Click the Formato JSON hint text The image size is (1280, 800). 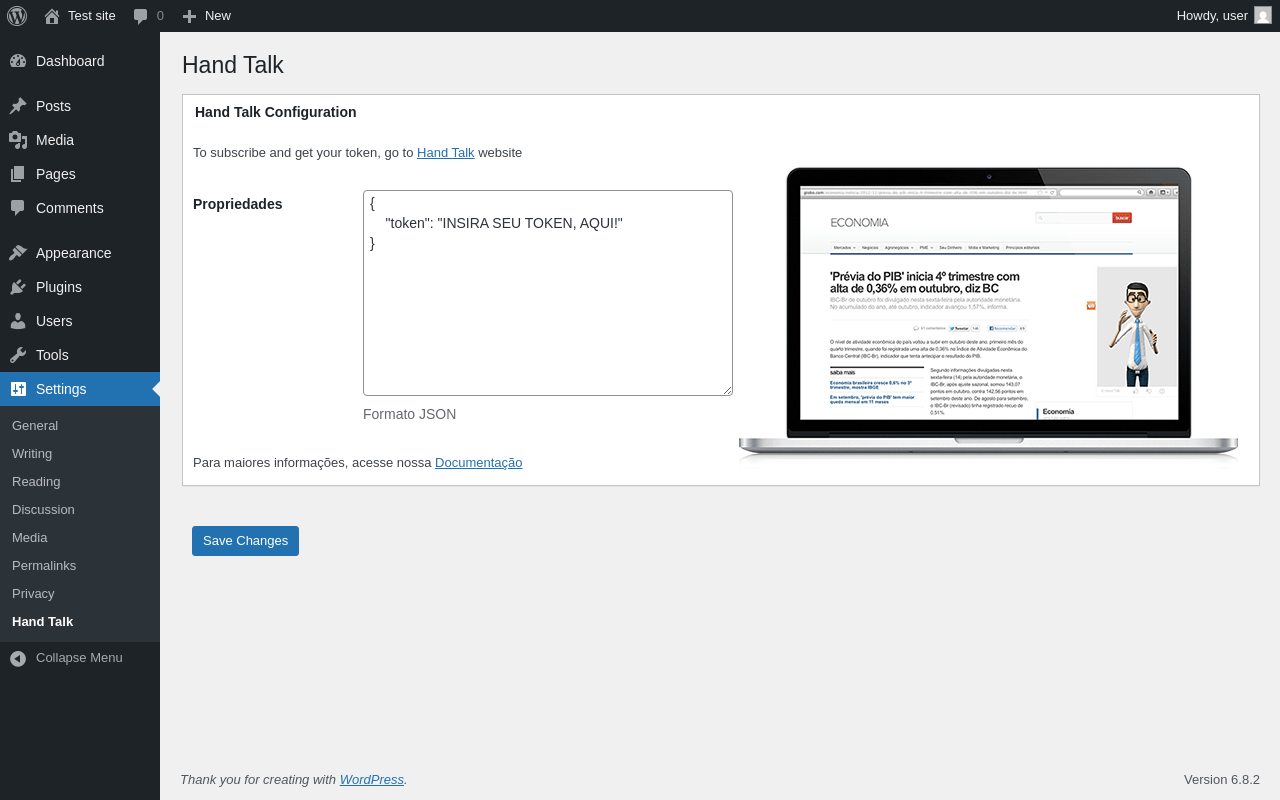(x=409, y=414)
